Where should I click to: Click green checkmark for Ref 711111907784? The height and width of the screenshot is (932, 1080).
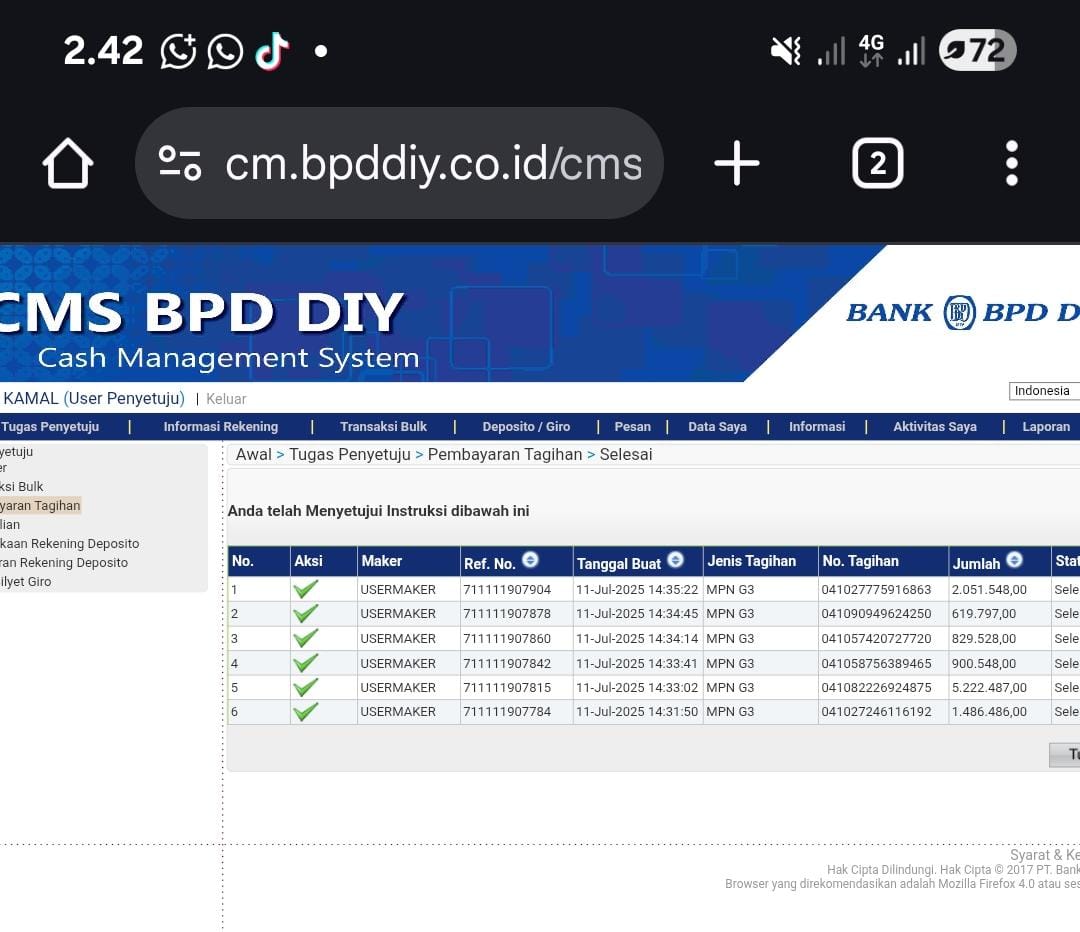(x=305, y=712)
